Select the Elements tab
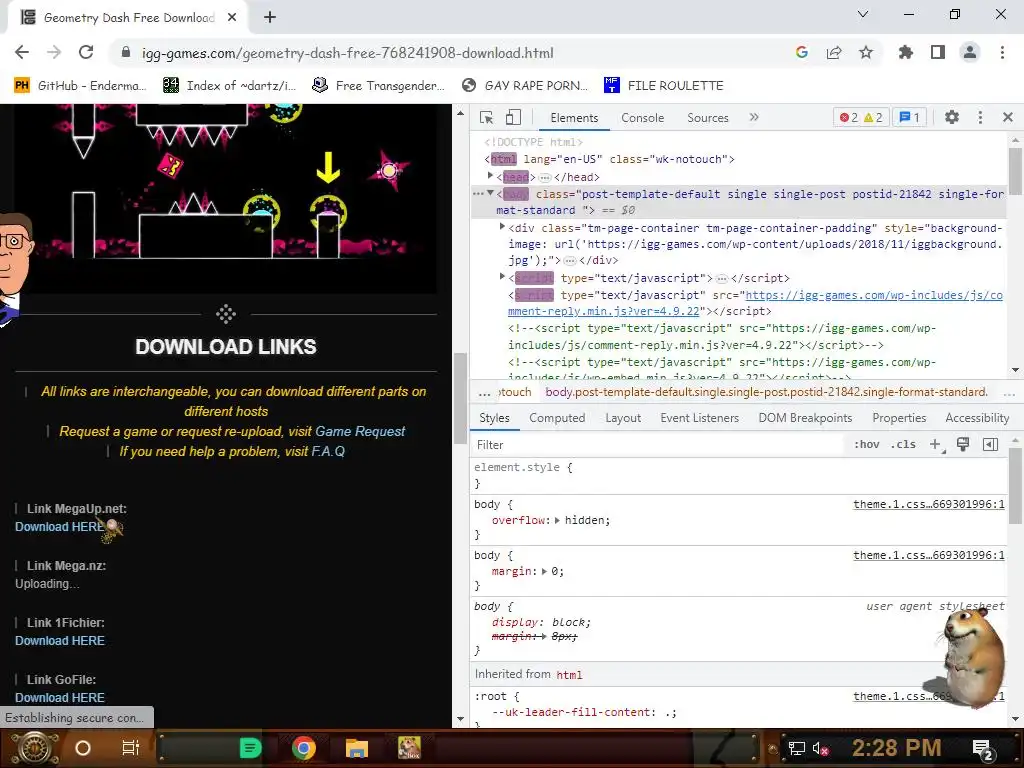This screenshot has width=1024, height=768. [573, 118]
